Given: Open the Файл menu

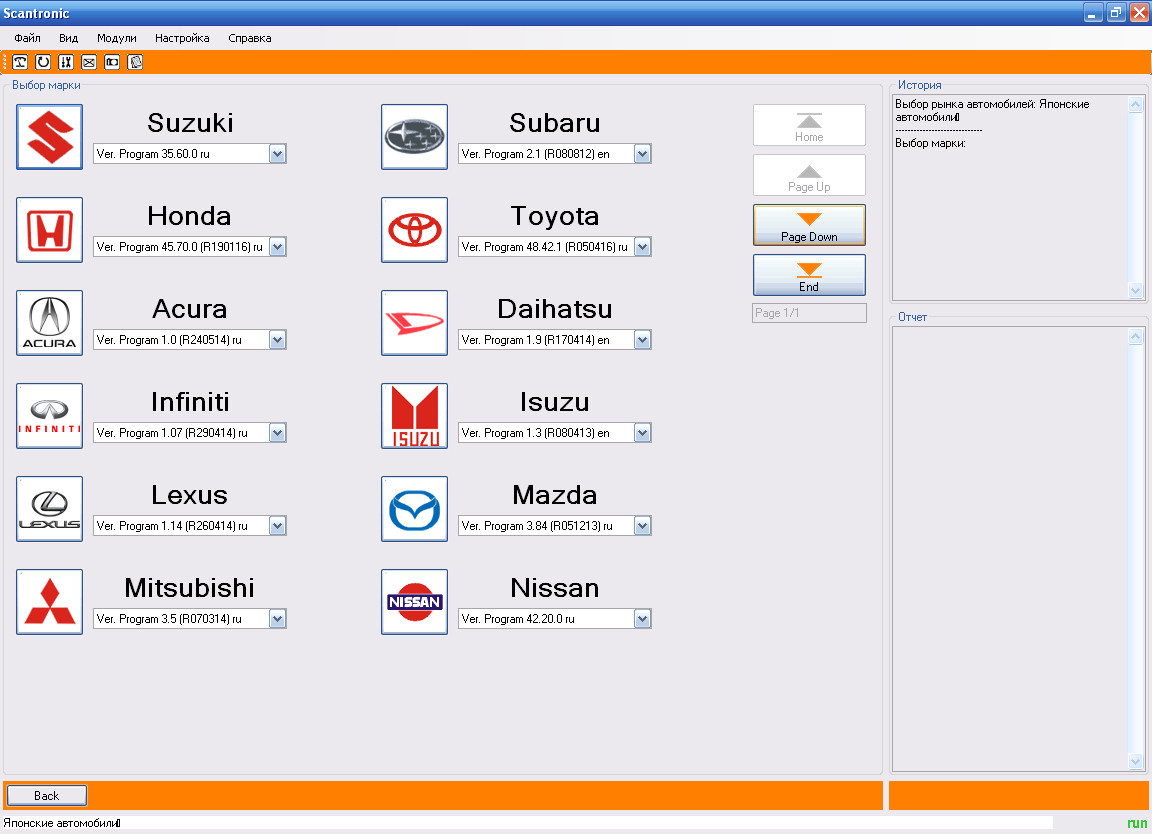Looking at the screenshot, I should tap(27, 38).
